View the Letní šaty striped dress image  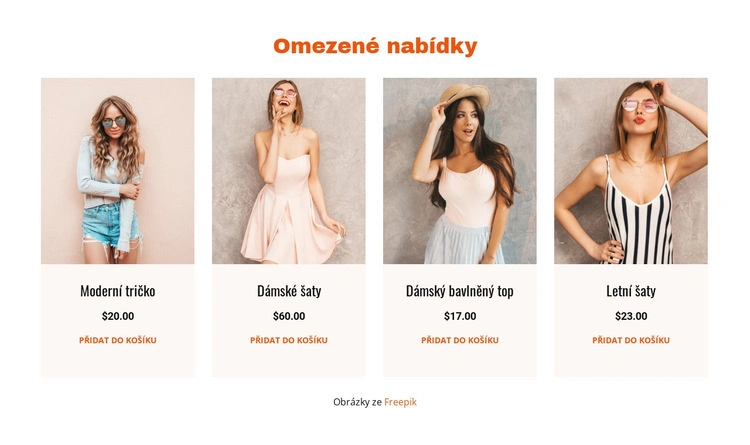631,171
